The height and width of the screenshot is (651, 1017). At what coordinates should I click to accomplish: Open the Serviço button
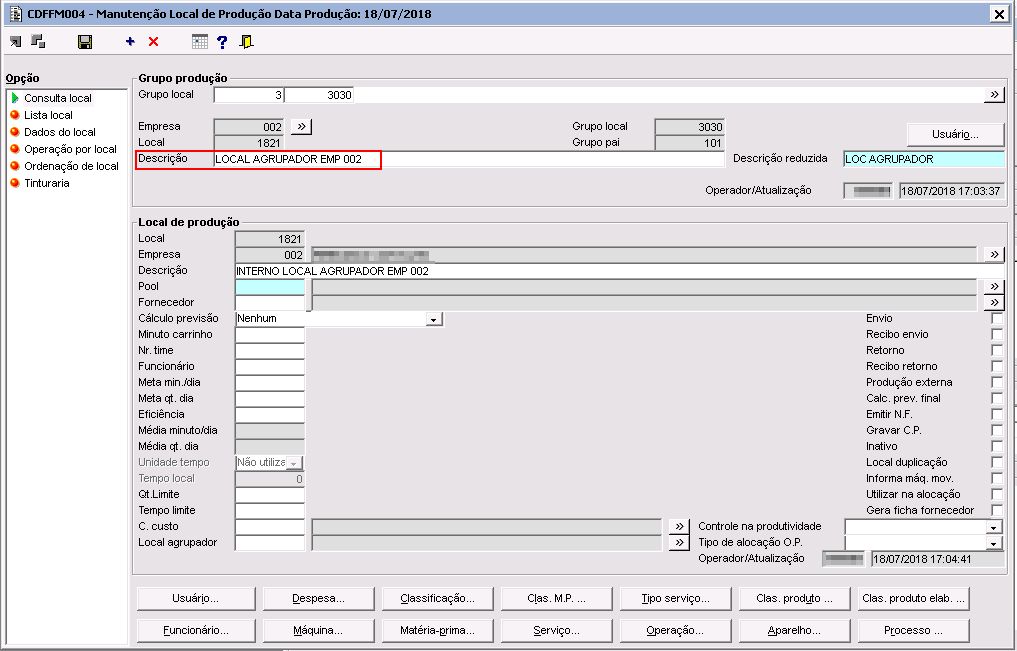pos(556,630)
